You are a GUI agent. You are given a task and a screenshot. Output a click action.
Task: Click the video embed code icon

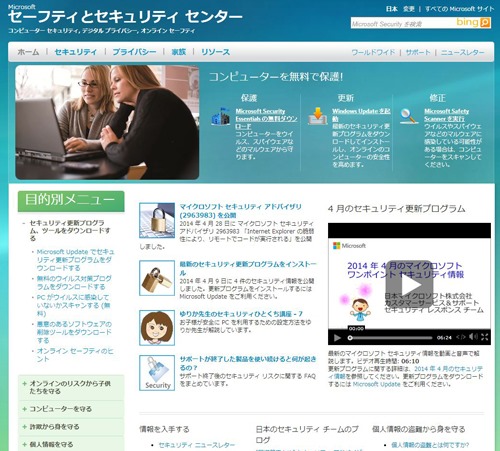coord(461,337)
